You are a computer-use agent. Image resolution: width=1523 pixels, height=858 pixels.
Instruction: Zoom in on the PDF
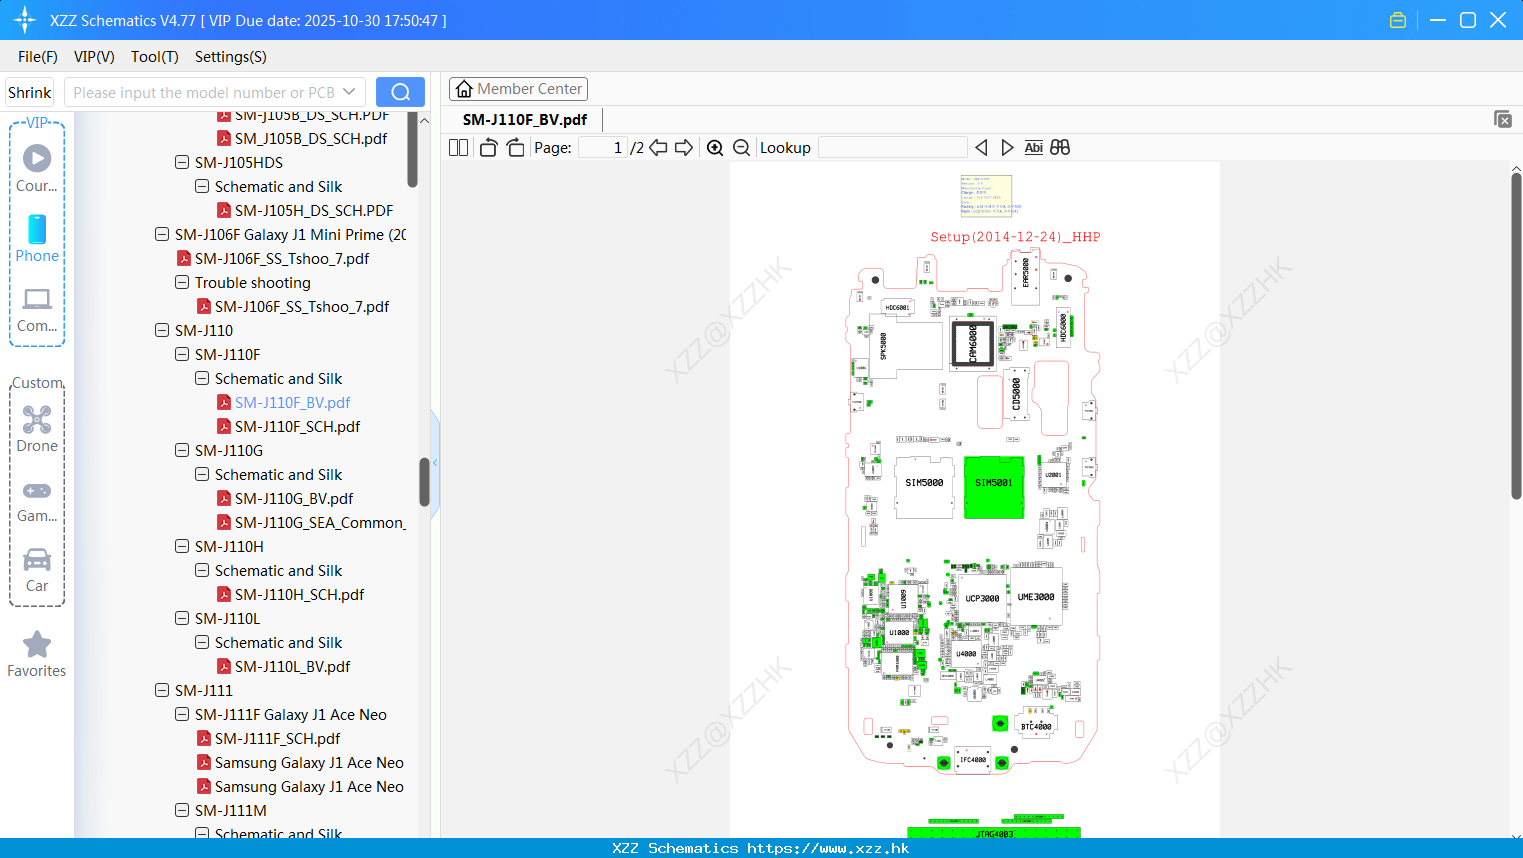(x=715, y=148)
